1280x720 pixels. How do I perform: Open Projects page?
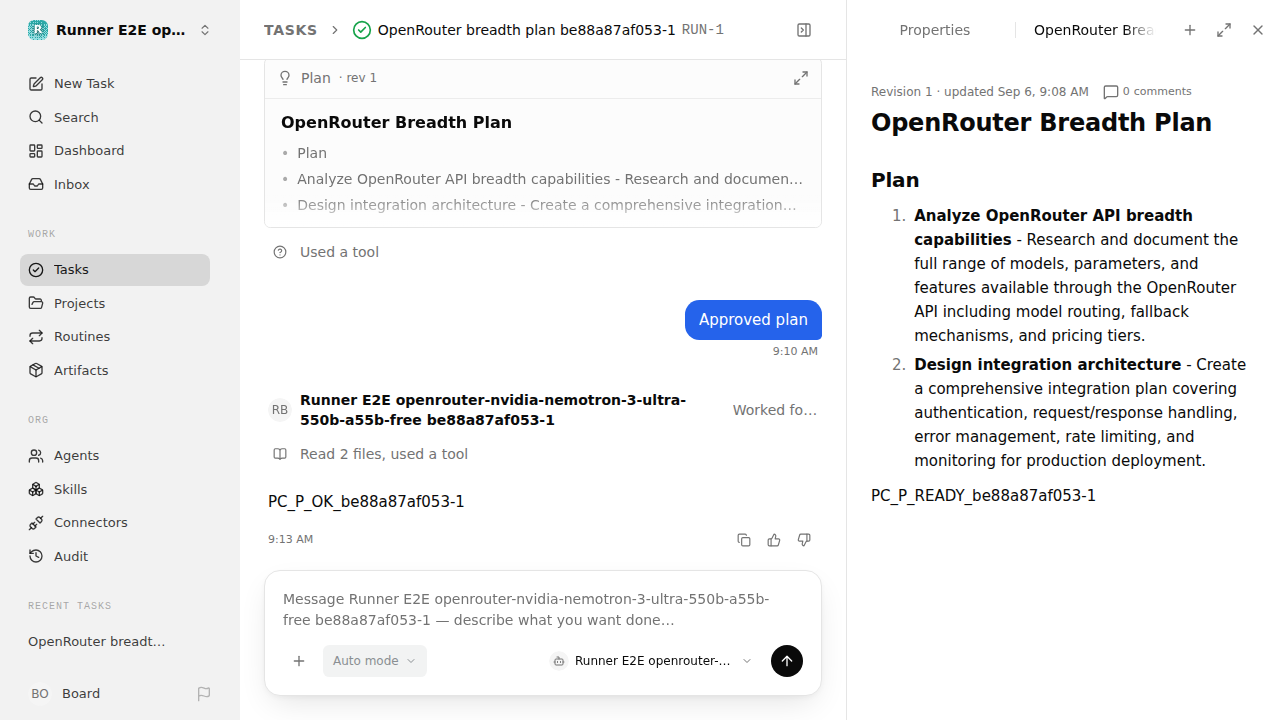tap(115, 303)
